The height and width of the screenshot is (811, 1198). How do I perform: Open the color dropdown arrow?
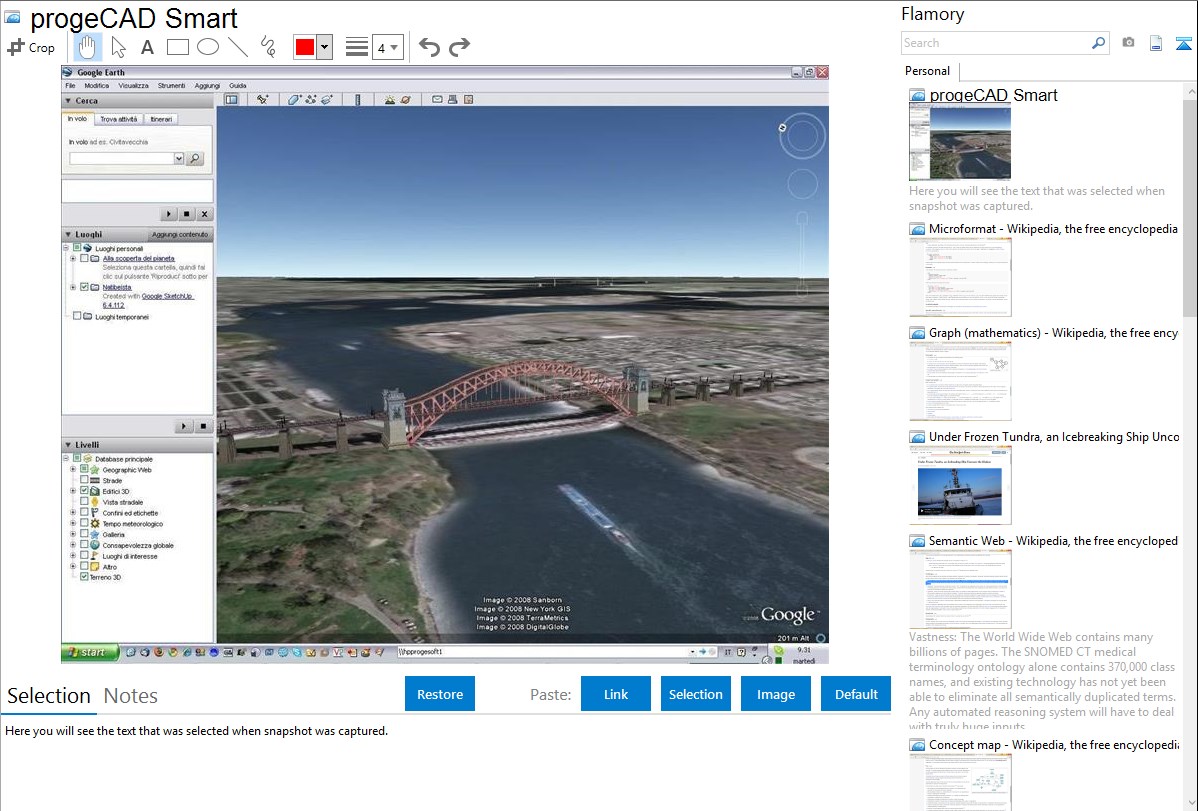[x=324, y=47]
